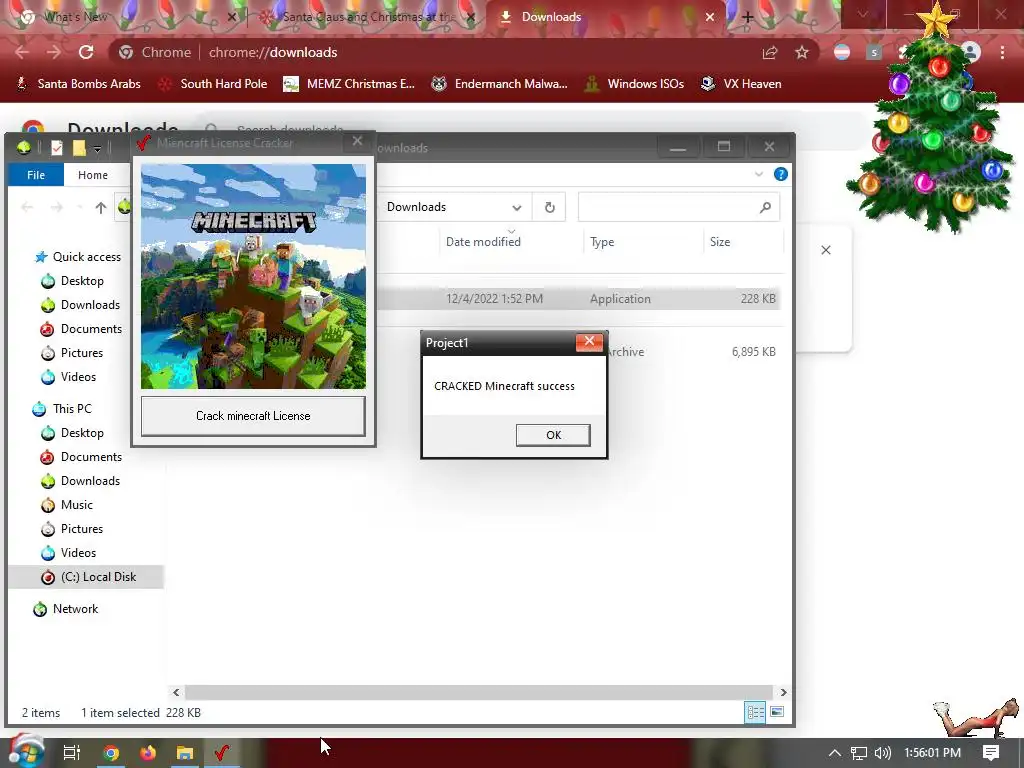Go forward in Chrome

coord(54,52)
